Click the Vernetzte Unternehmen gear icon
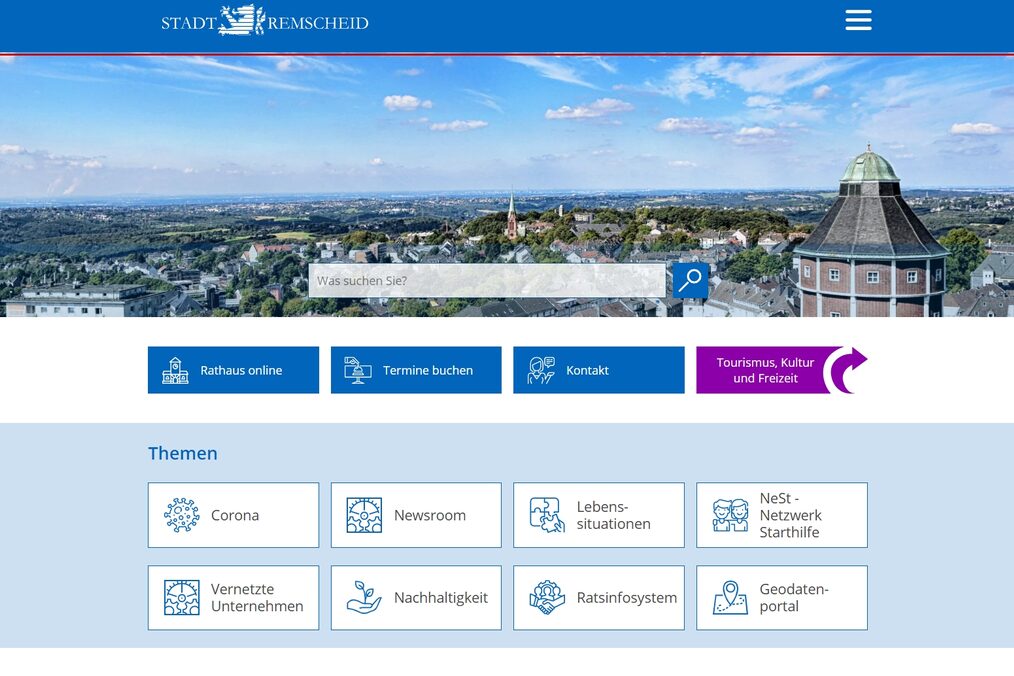This screenshot has height=676, width=1014. pyautogui.click(x=181, y=598)
